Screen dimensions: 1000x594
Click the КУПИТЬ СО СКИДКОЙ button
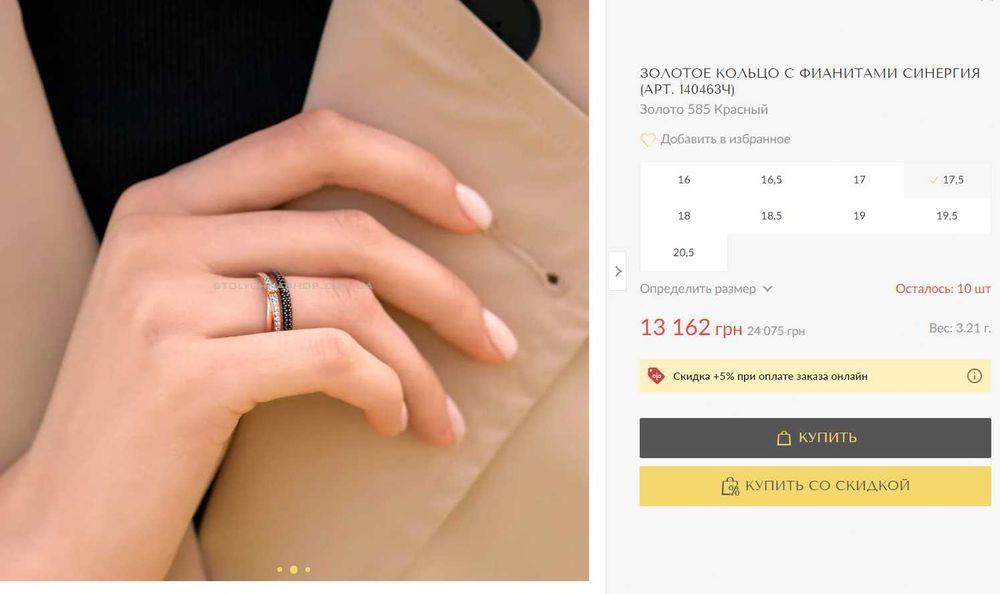pos(815,486)
